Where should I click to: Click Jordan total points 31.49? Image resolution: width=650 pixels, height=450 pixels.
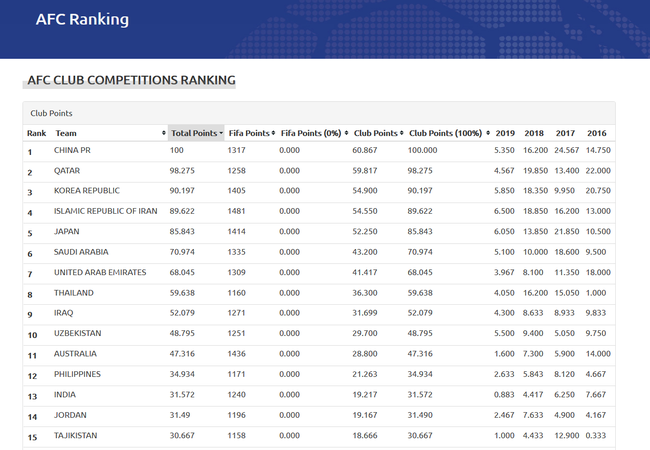179,415
